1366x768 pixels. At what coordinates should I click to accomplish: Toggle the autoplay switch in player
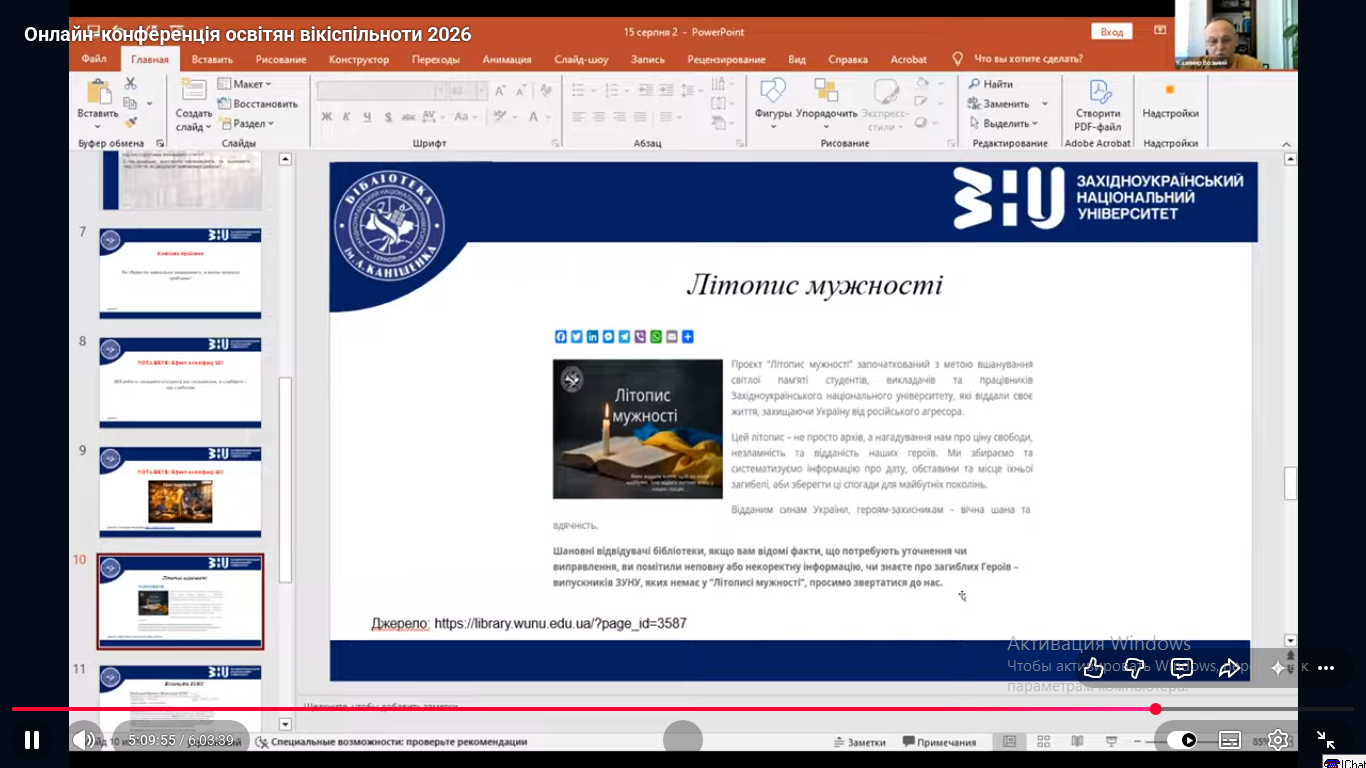click(x=1181, y=740)
